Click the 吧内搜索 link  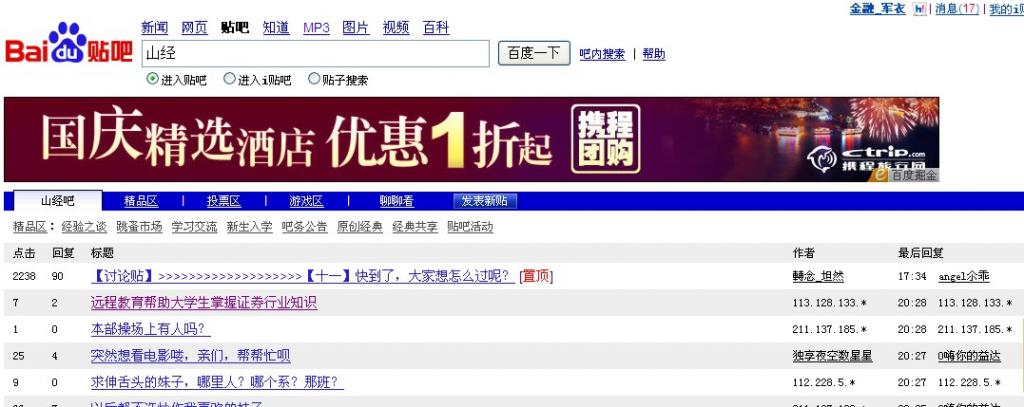tap(602, 54)
